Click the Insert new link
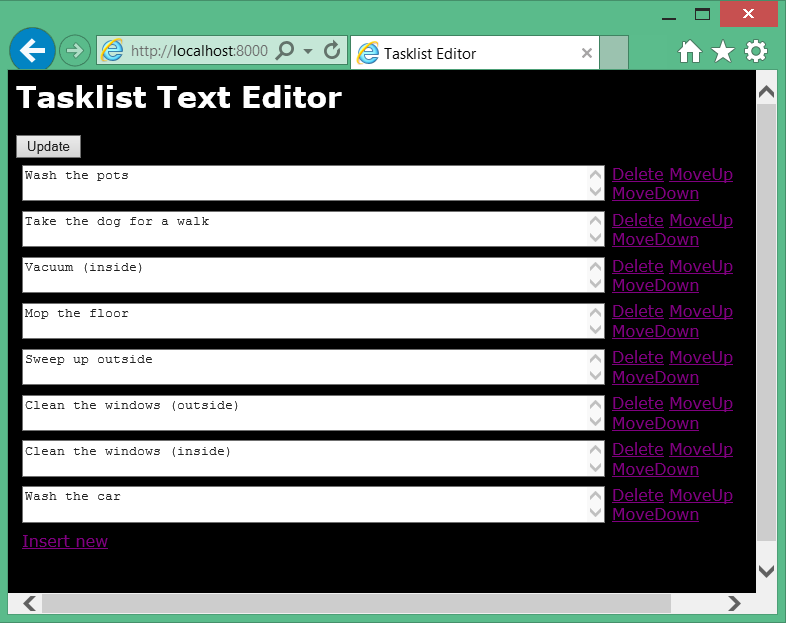Screen dimensions: 786x623 tap(65, 541)
